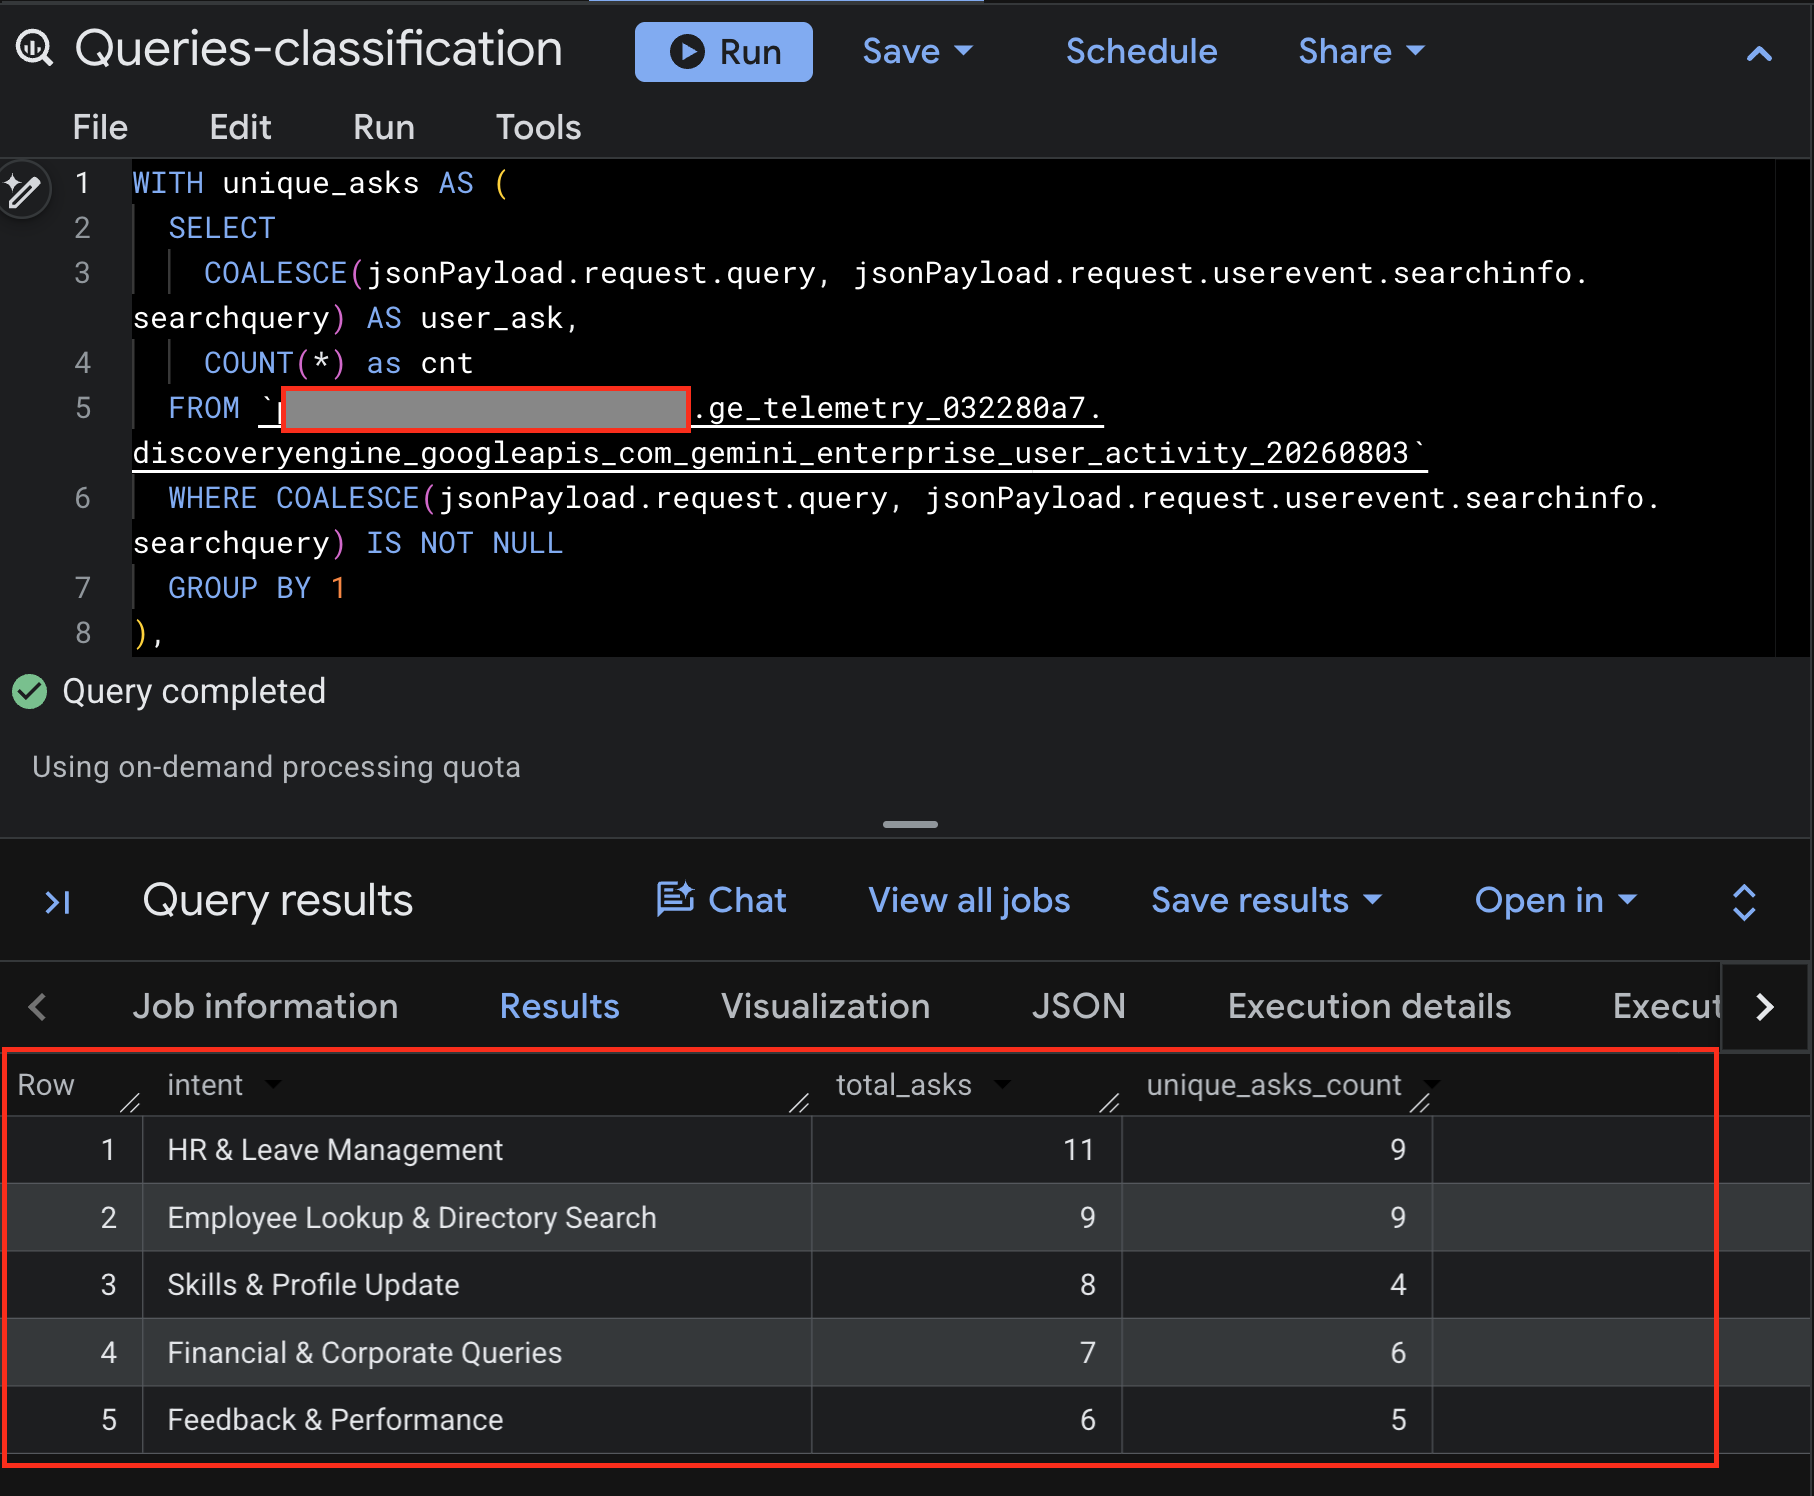
Task: Open the Run menu
Action: coord(384,127)
